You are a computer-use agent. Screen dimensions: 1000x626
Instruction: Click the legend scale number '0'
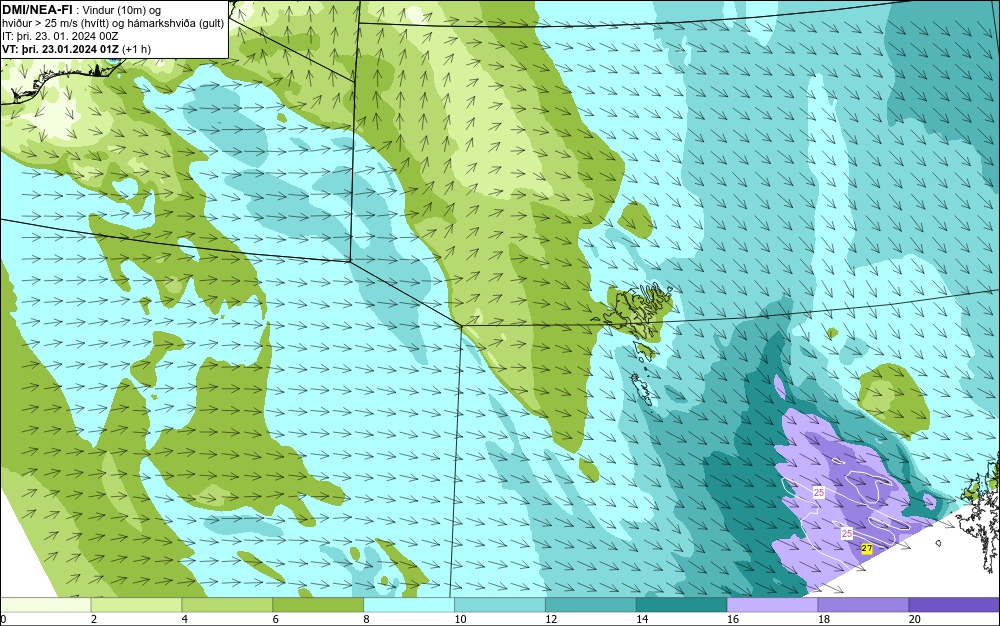[x=3, y=619]
